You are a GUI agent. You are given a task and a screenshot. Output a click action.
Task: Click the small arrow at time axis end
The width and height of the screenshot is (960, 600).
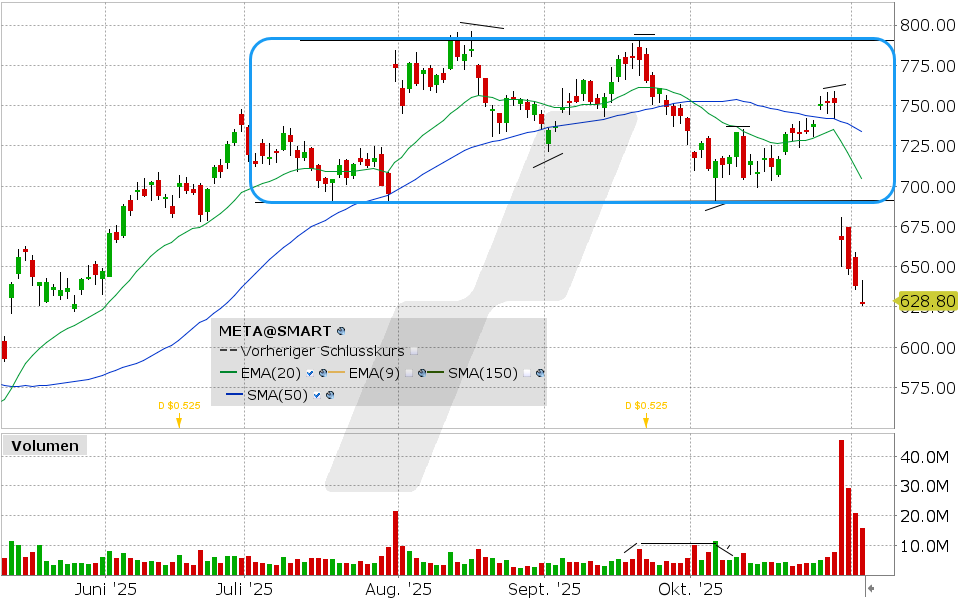pos(870,588)
